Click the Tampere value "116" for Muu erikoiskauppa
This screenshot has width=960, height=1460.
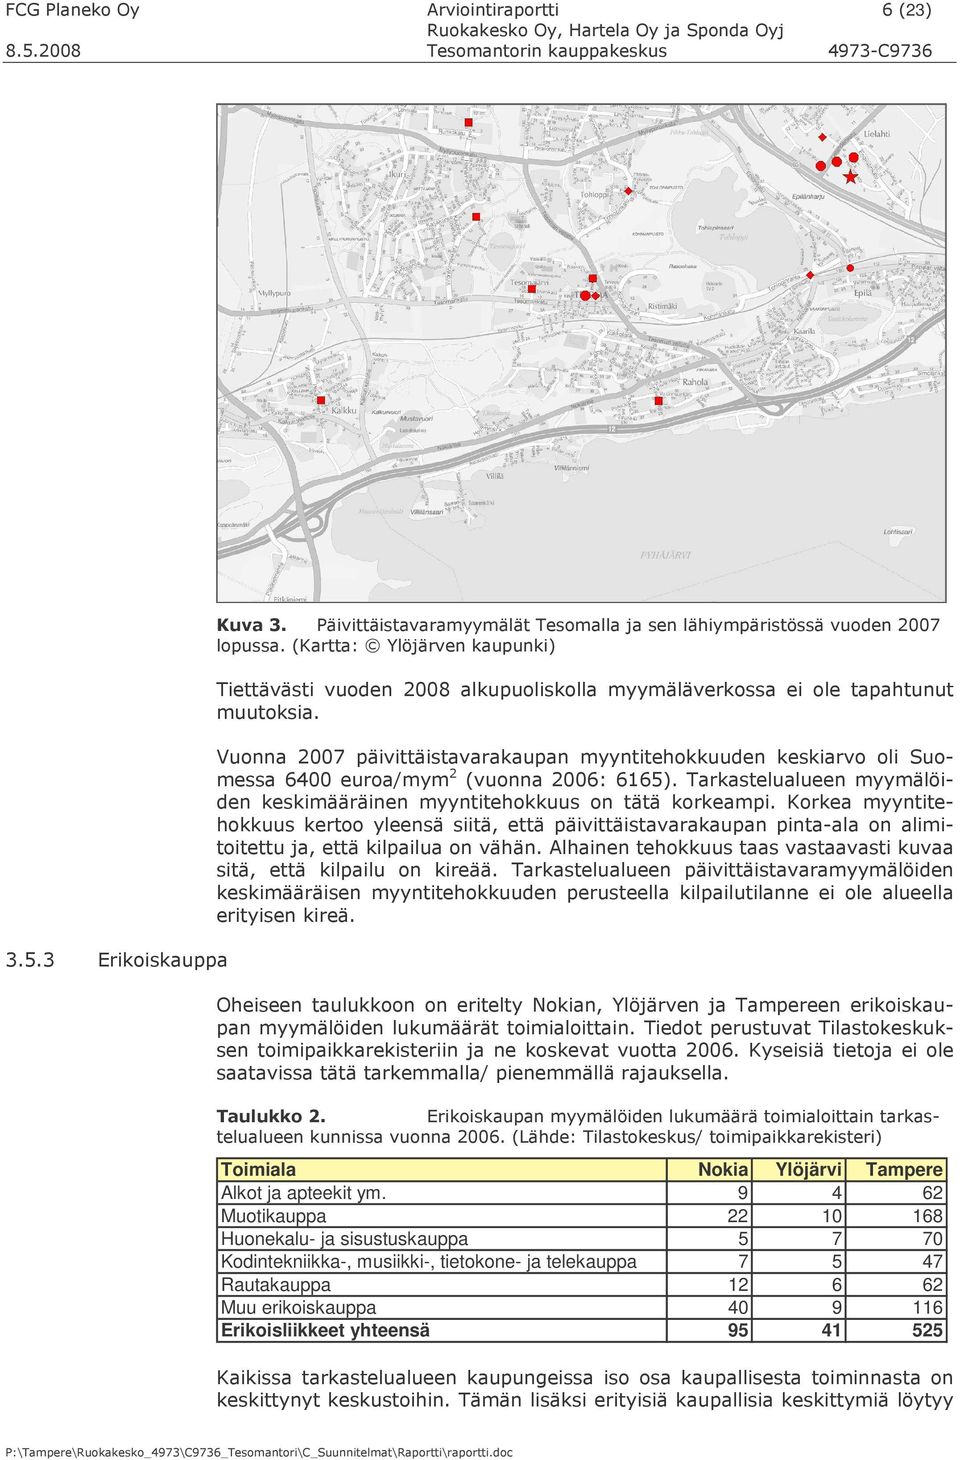point(927,1308)
